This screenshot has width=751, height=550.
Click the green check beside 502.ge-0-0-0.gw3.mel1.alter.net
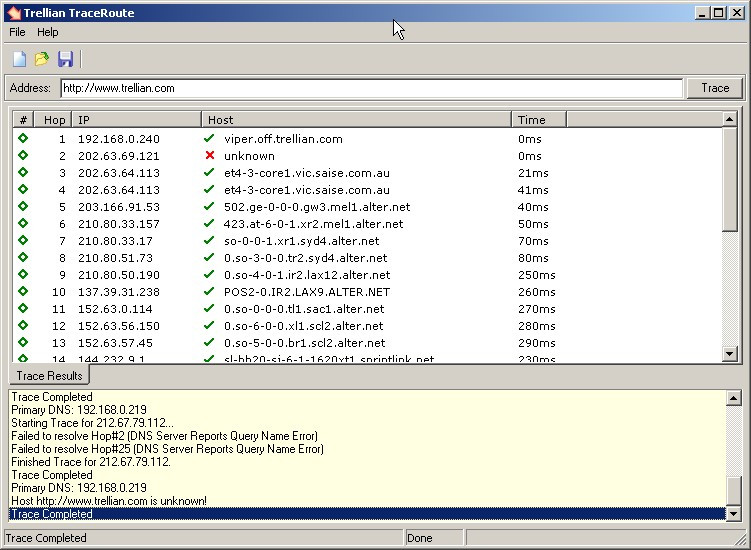[209, 206]
